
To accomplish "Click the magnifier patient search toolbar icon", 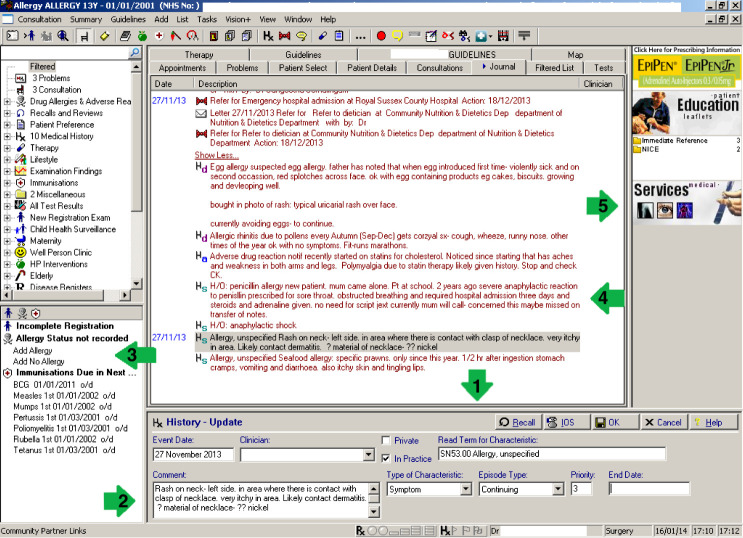I will tap(63, 36).
